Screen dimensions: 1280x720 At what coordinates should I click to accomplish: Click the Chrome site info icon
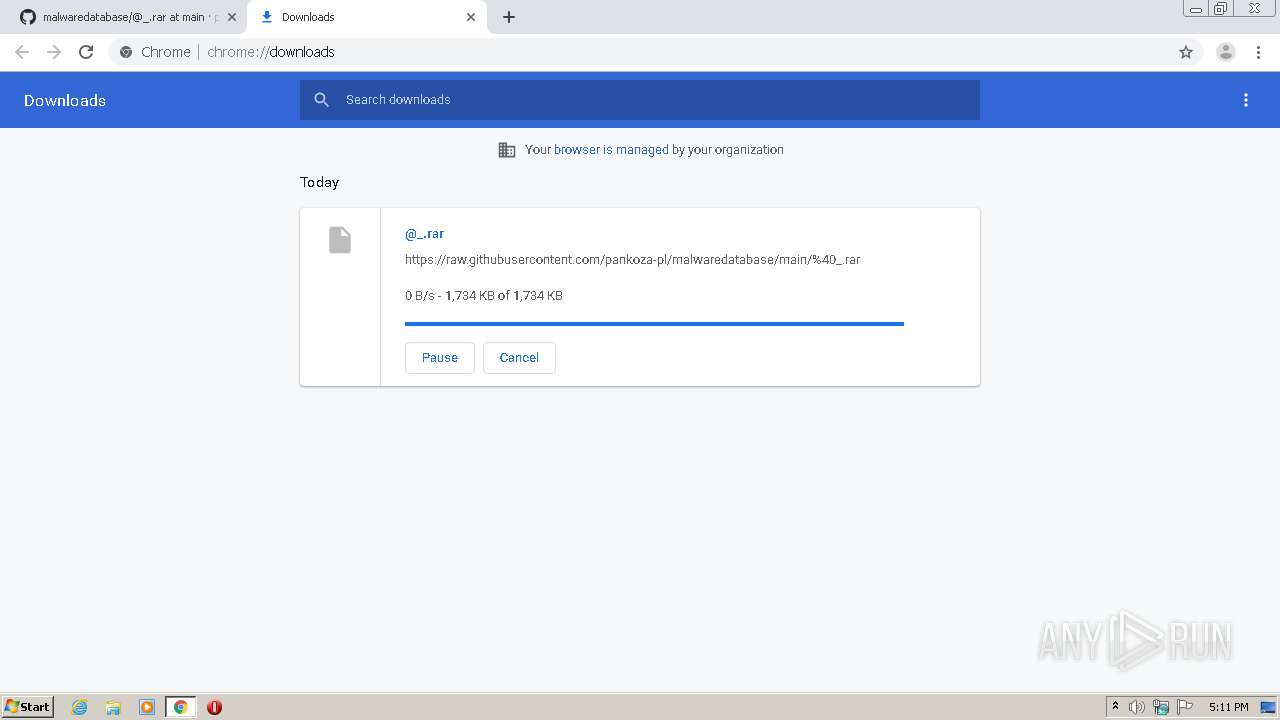pos(126,52)
